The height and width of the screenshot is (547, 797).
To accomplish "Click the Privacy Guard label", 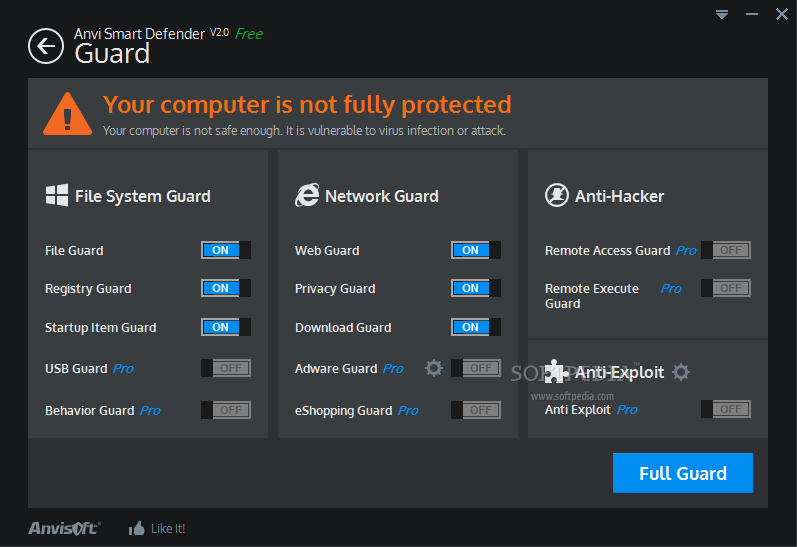I will click(335, 289).
